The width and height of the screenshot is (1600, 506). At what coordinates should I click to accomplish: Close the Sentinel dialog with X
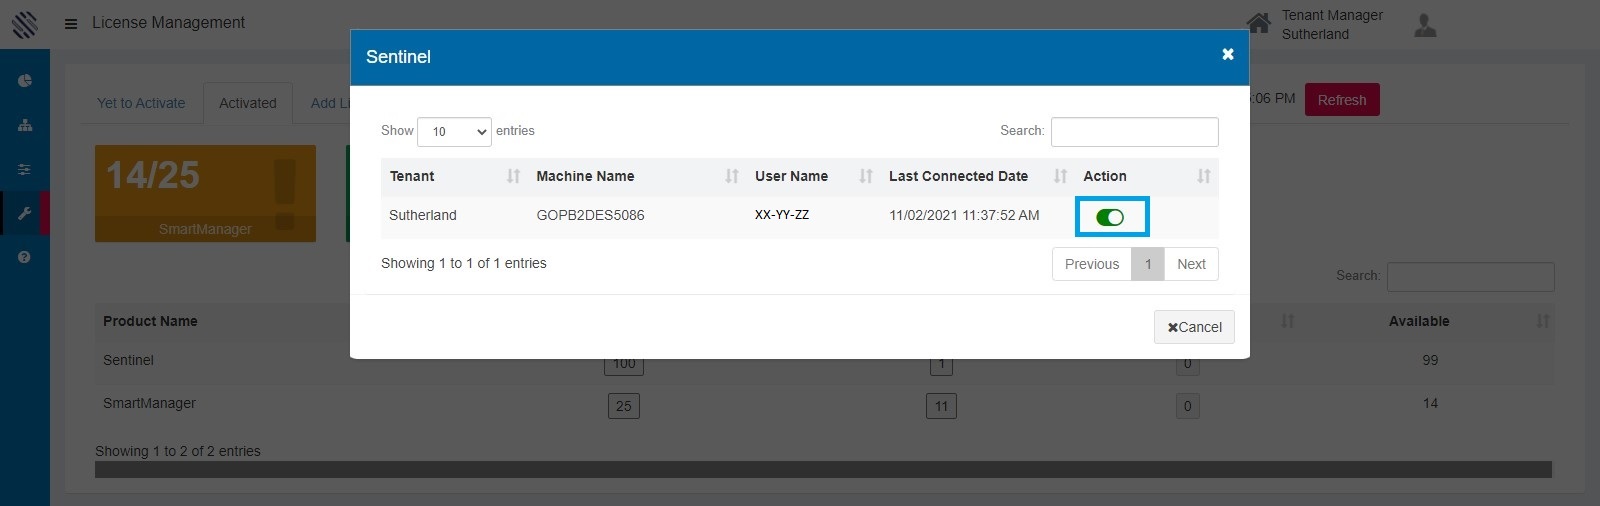coord(1228,55)
